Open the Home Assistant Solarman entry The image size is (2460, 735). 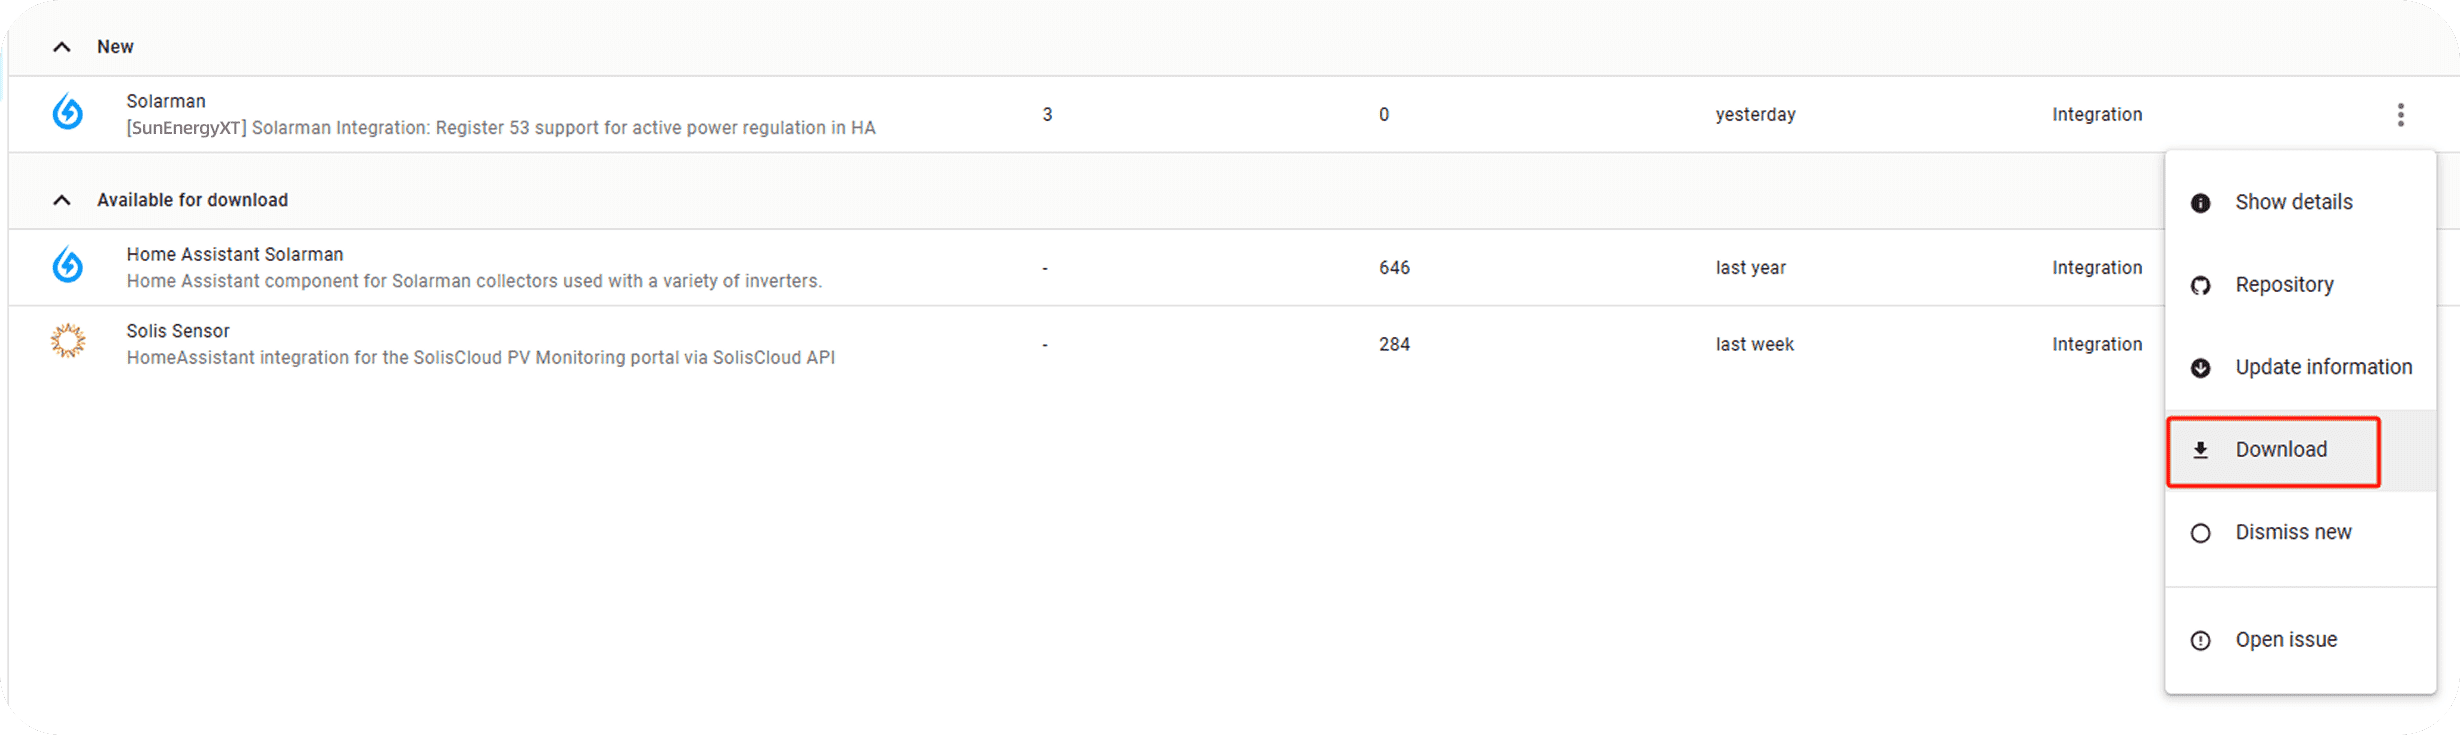tap(474, 267)
